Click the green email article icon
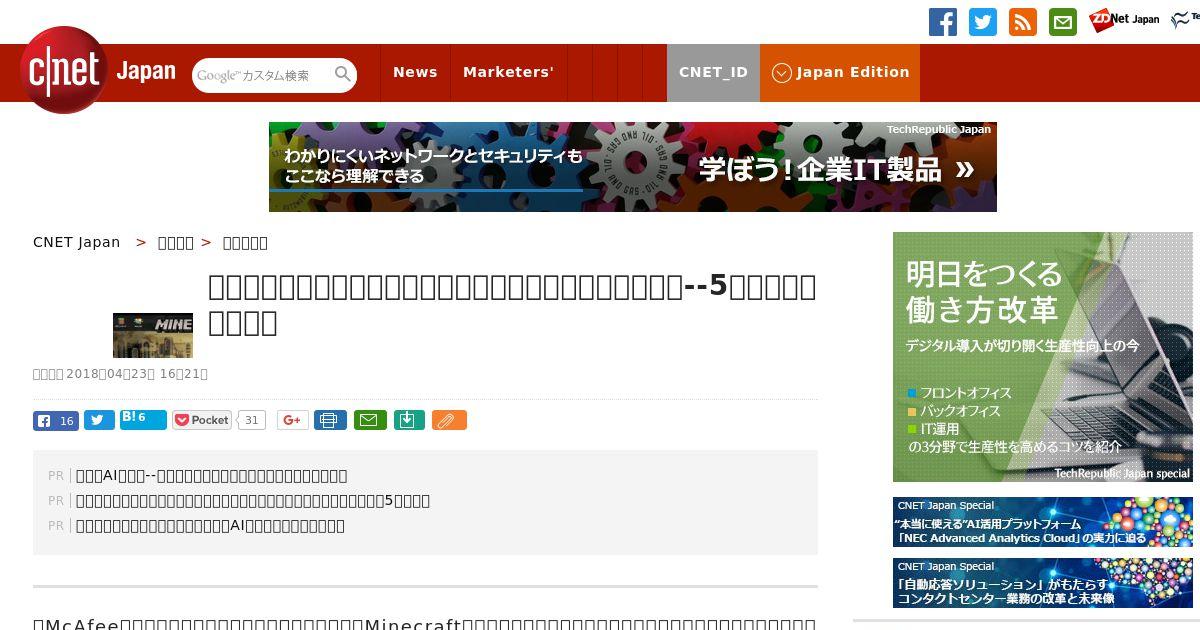 (370, 420)
